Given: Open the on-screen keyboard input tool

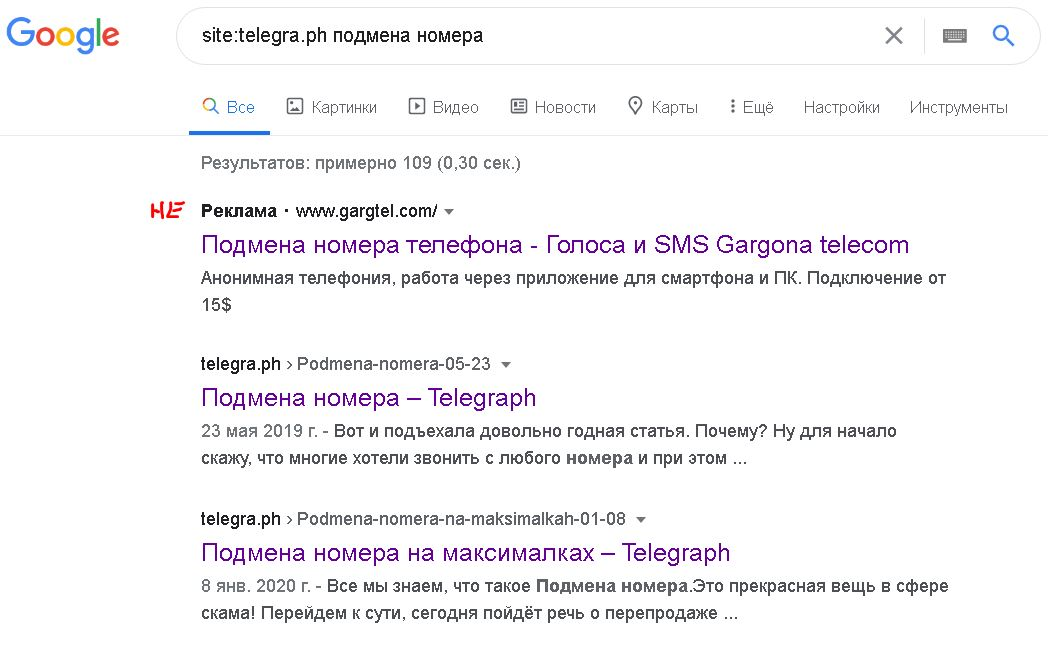Looking at the screenshot, I should [955, 36].
